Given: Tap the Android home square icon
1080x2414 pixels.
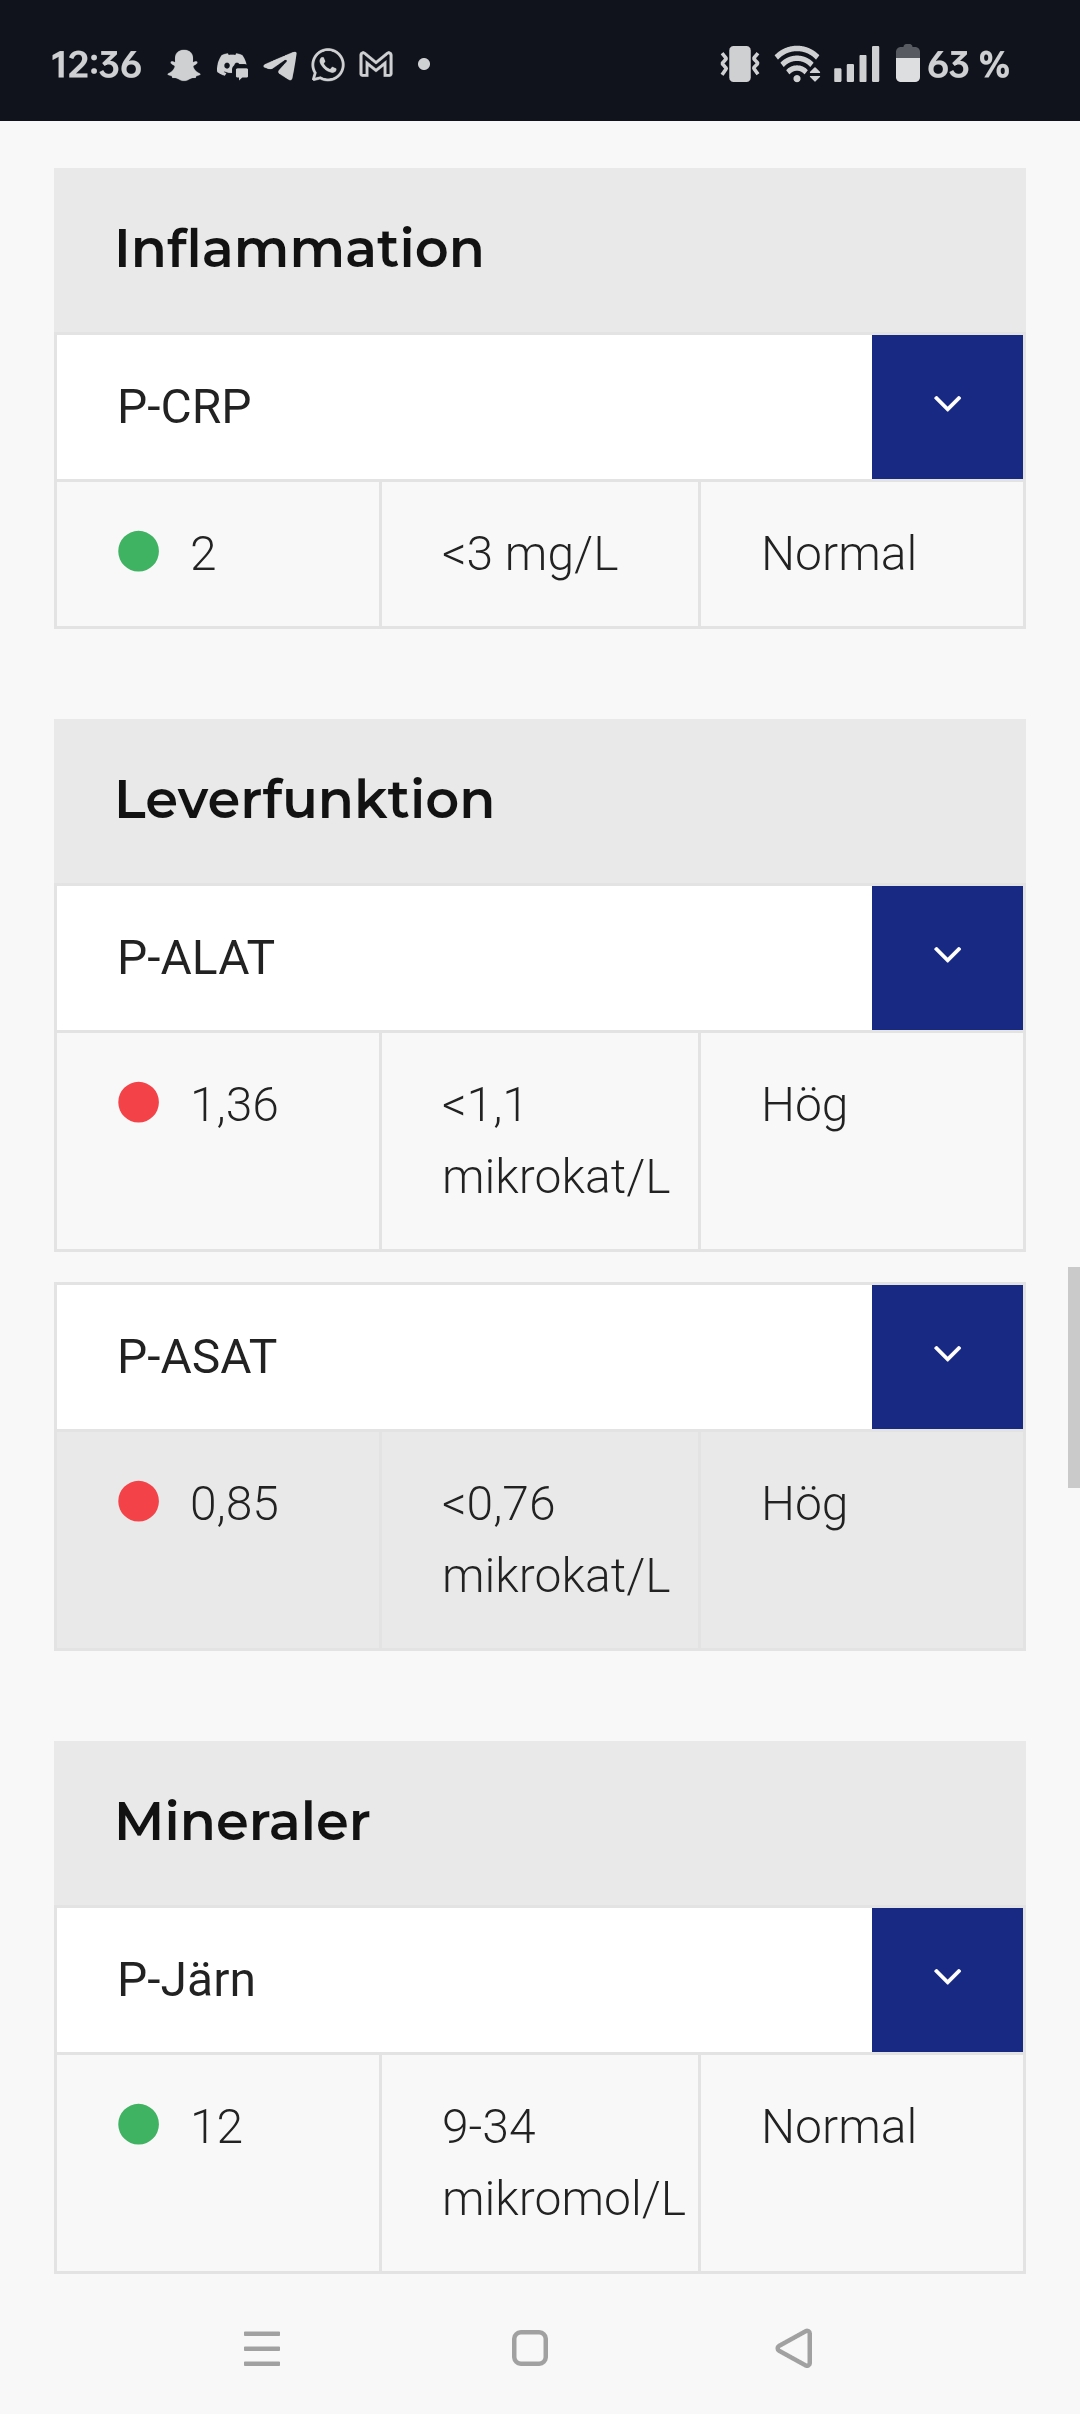Looking at the screenshot, I should 529,2347.
